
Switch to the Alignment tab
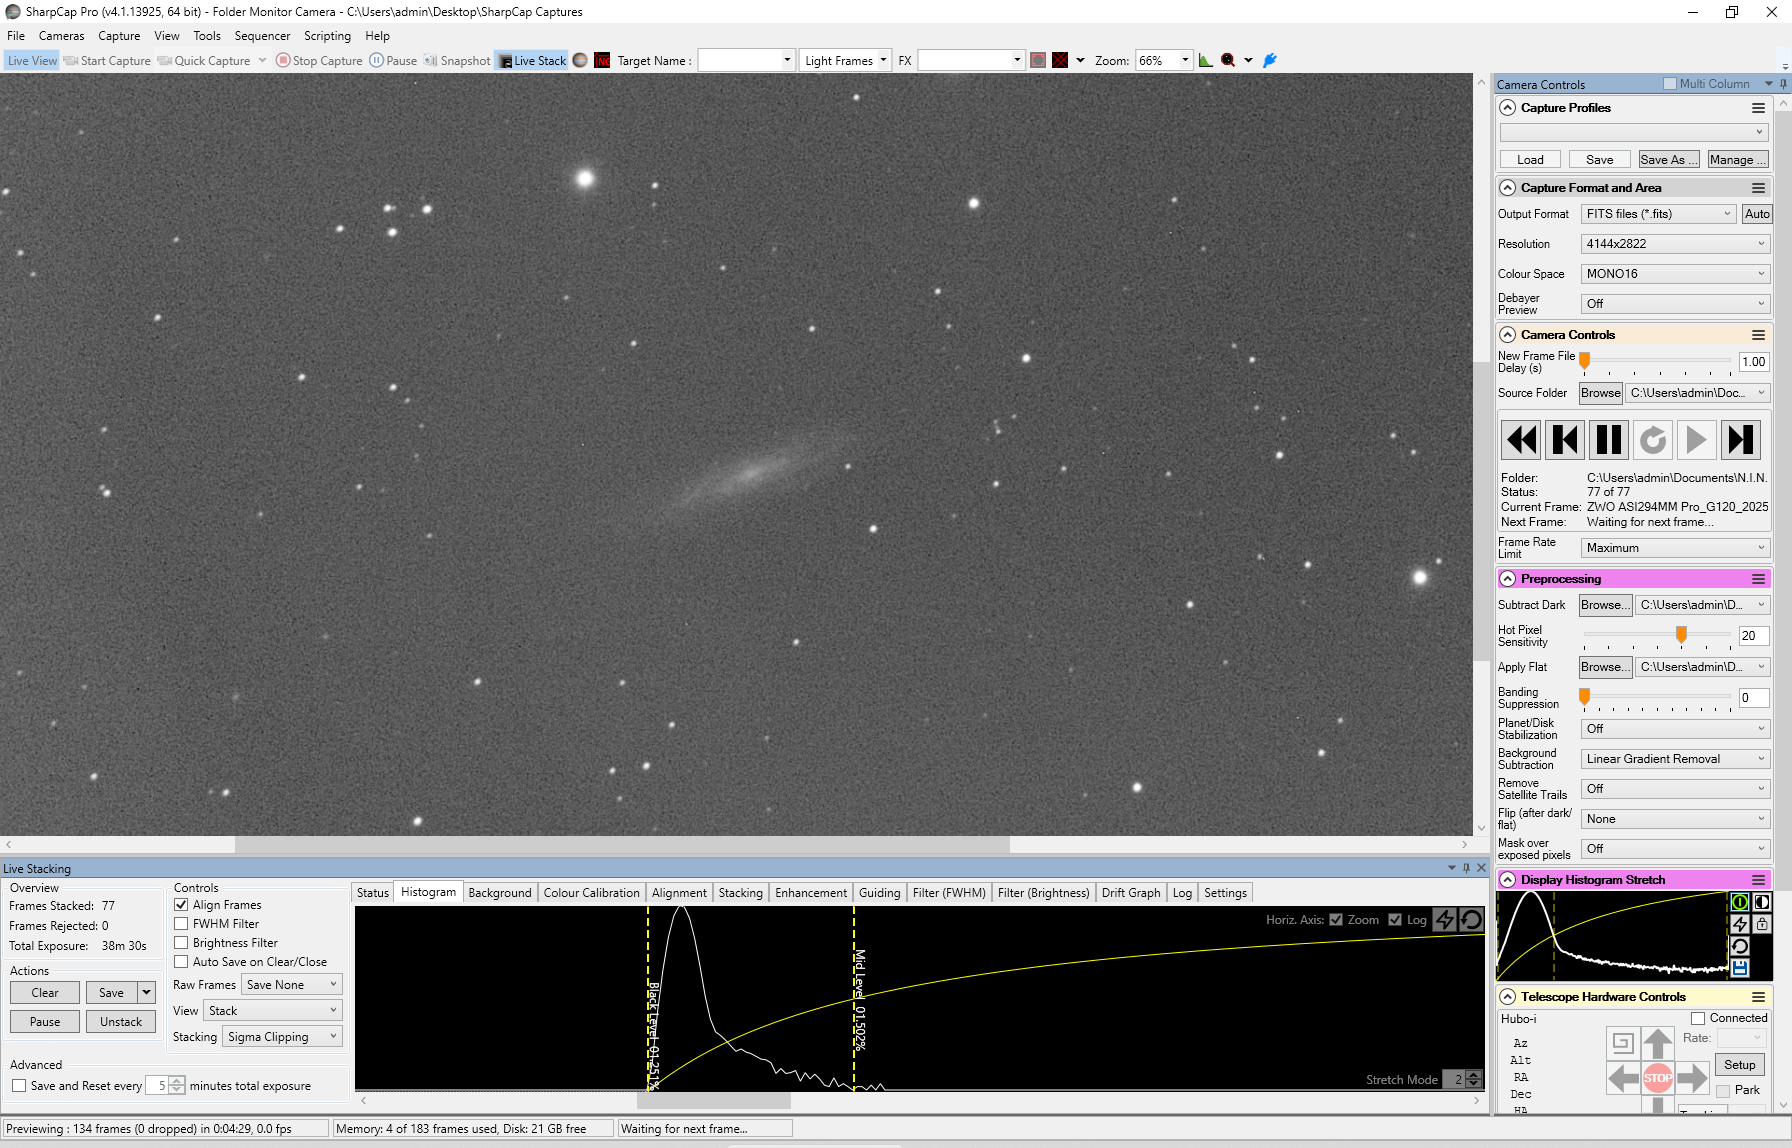point(679,893)
